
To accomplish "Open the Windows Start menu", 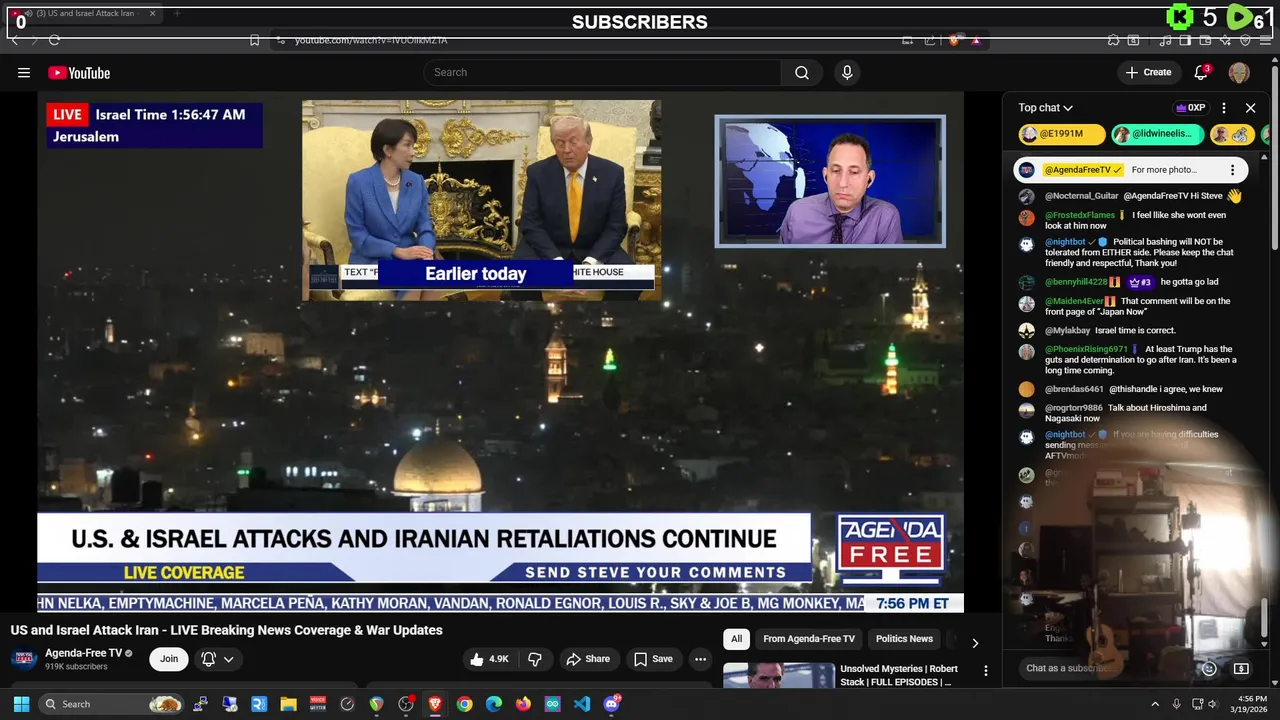I will (x=21, y=704).
